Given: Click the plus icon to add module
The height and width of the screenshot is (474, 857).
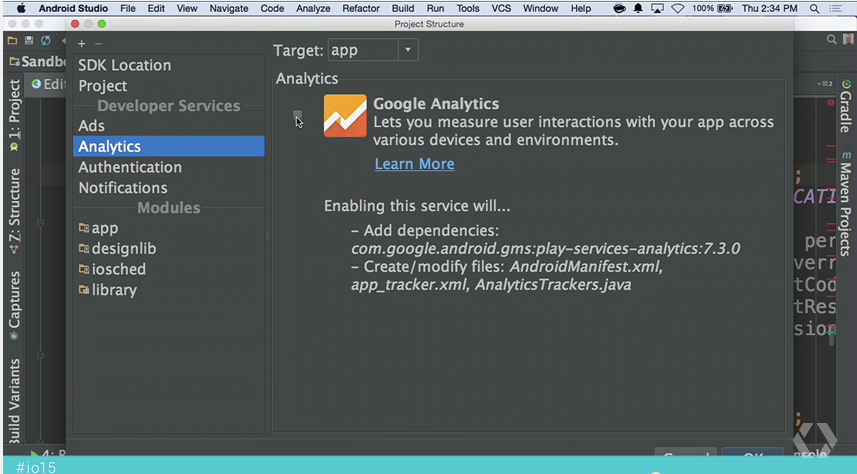Looking at the screenshot, I should (81, 44).
